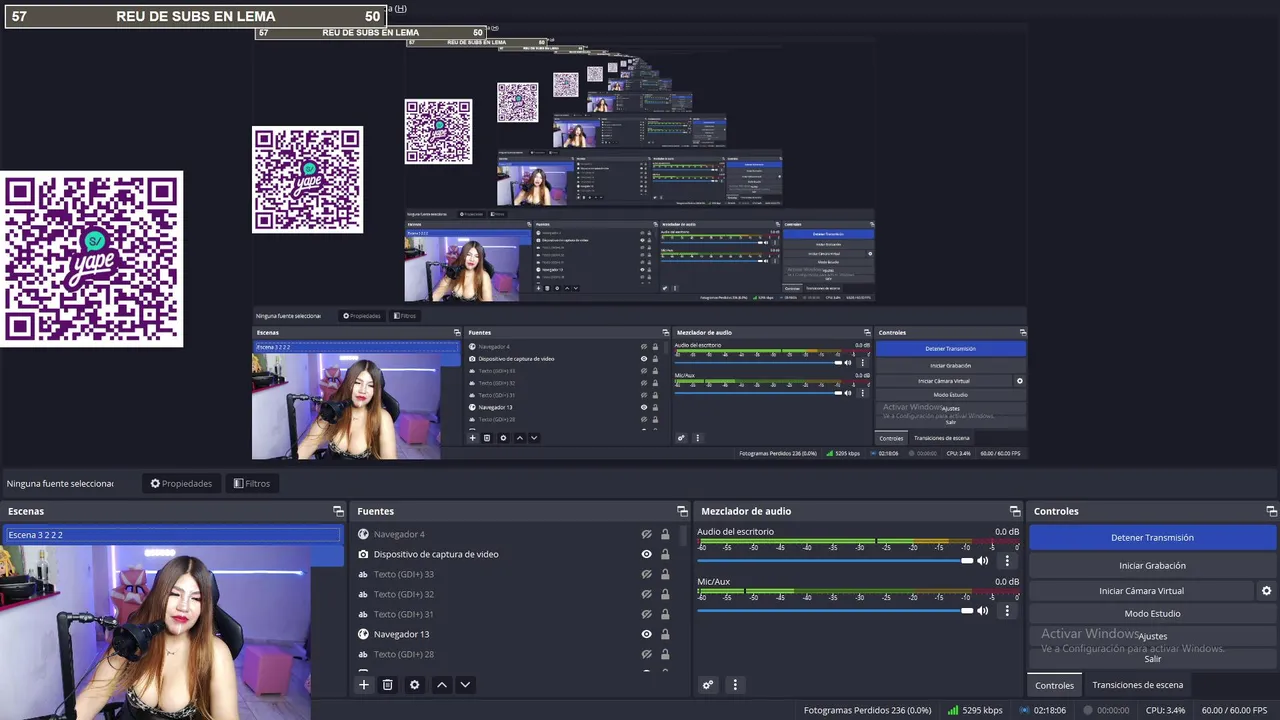
Task: Add a new source with plus icon
Action: (x=364, y=685)
